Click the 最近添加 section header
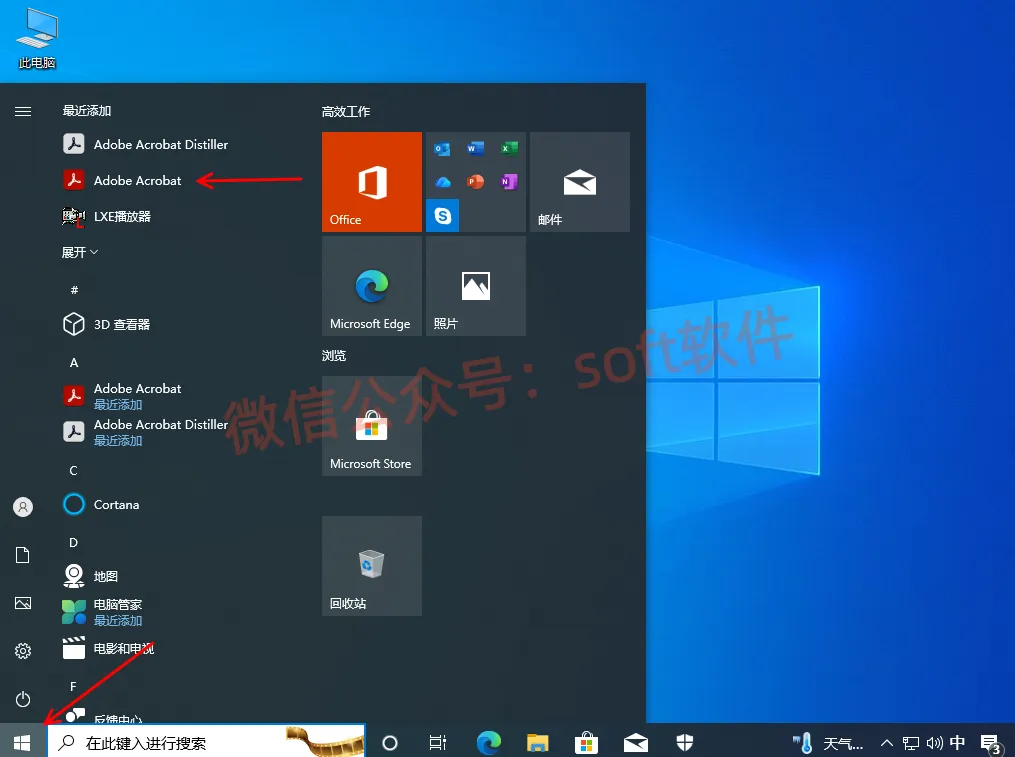 [87, 111]
